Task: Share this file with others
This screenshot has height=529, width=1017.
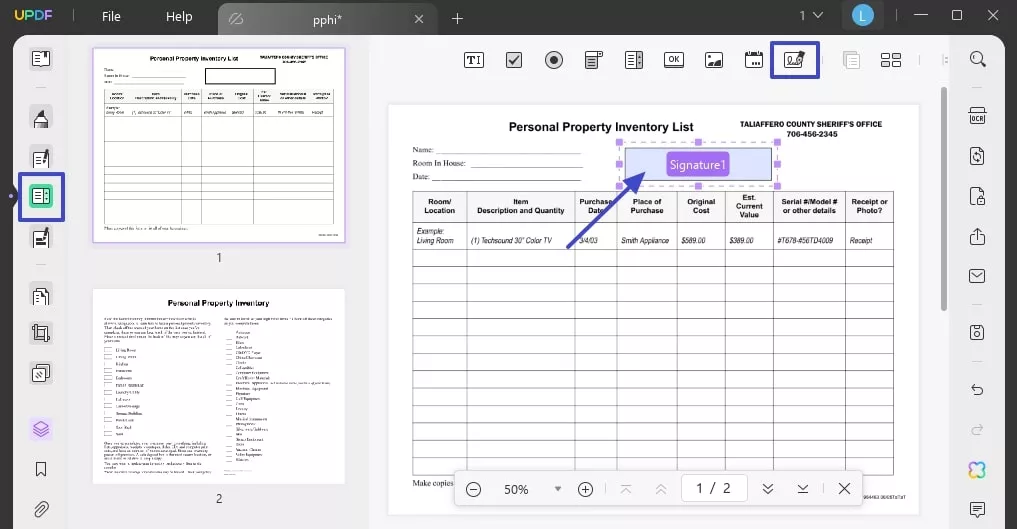Action: [x=977, y=237]
